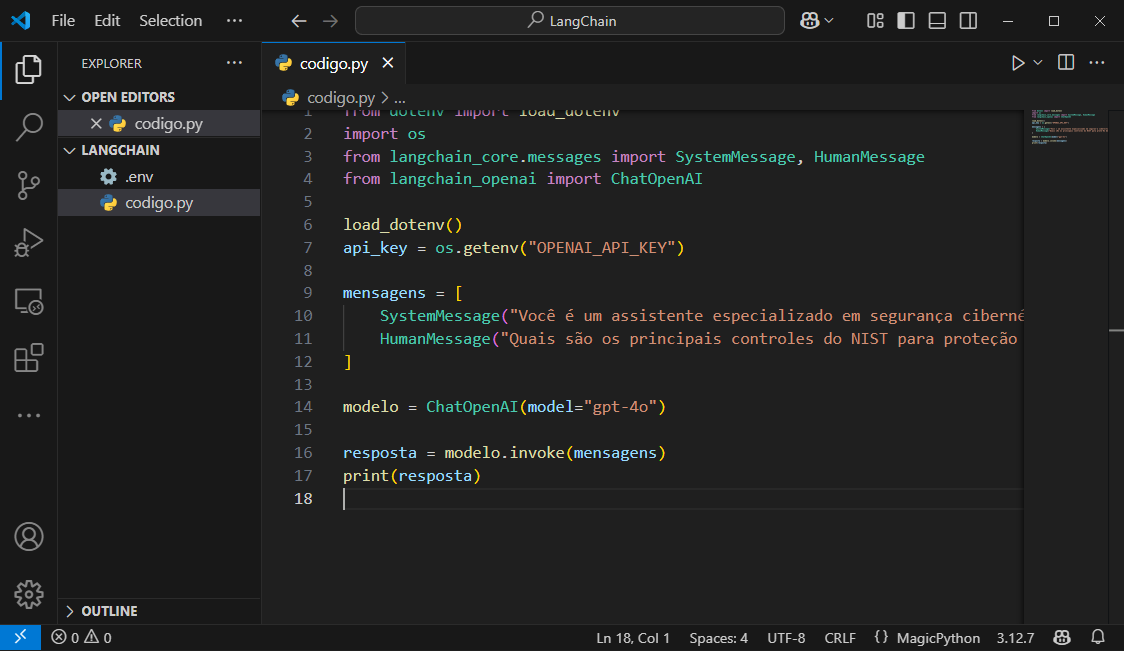This screenshot has width=1124, height=651.
Task: Go forward with the right arrow
Action: [x=330, y=21]
